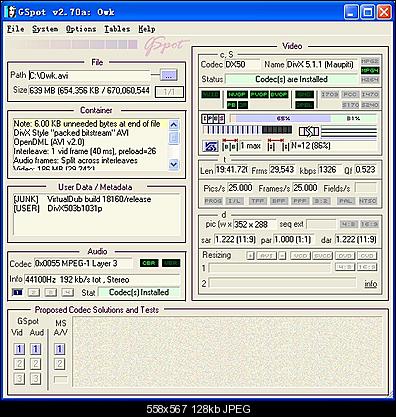Click GSpot Vid solution button 3
The width and height of the screenshot is (396, 417).
click(19, 378)
